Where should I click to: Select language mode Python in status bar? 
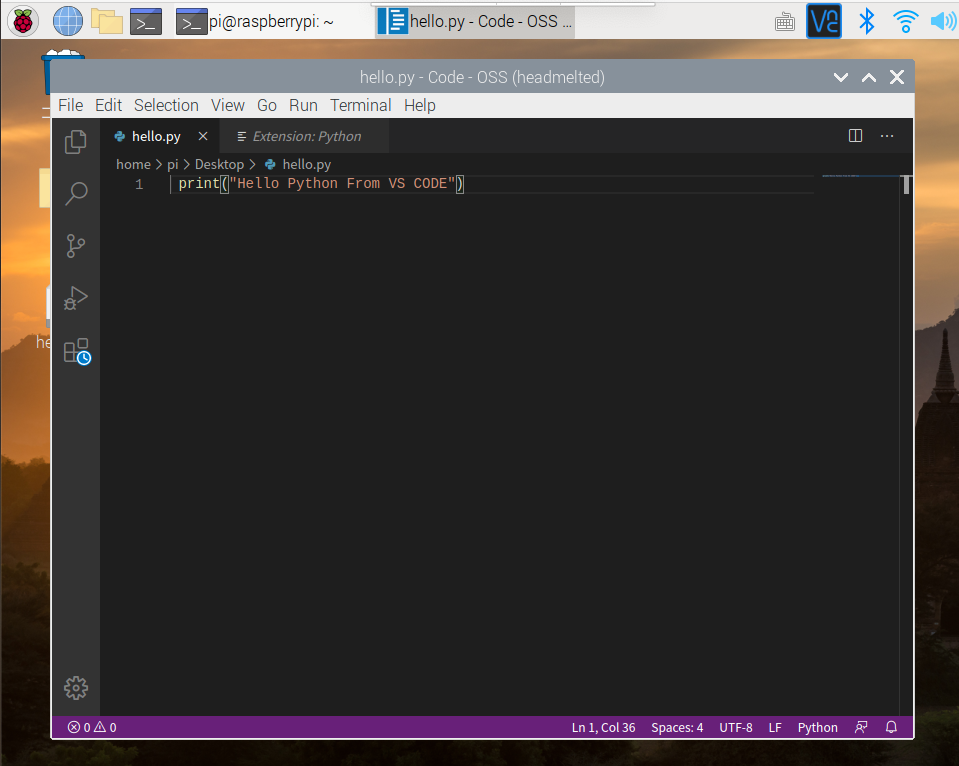[x=817, y=727]
